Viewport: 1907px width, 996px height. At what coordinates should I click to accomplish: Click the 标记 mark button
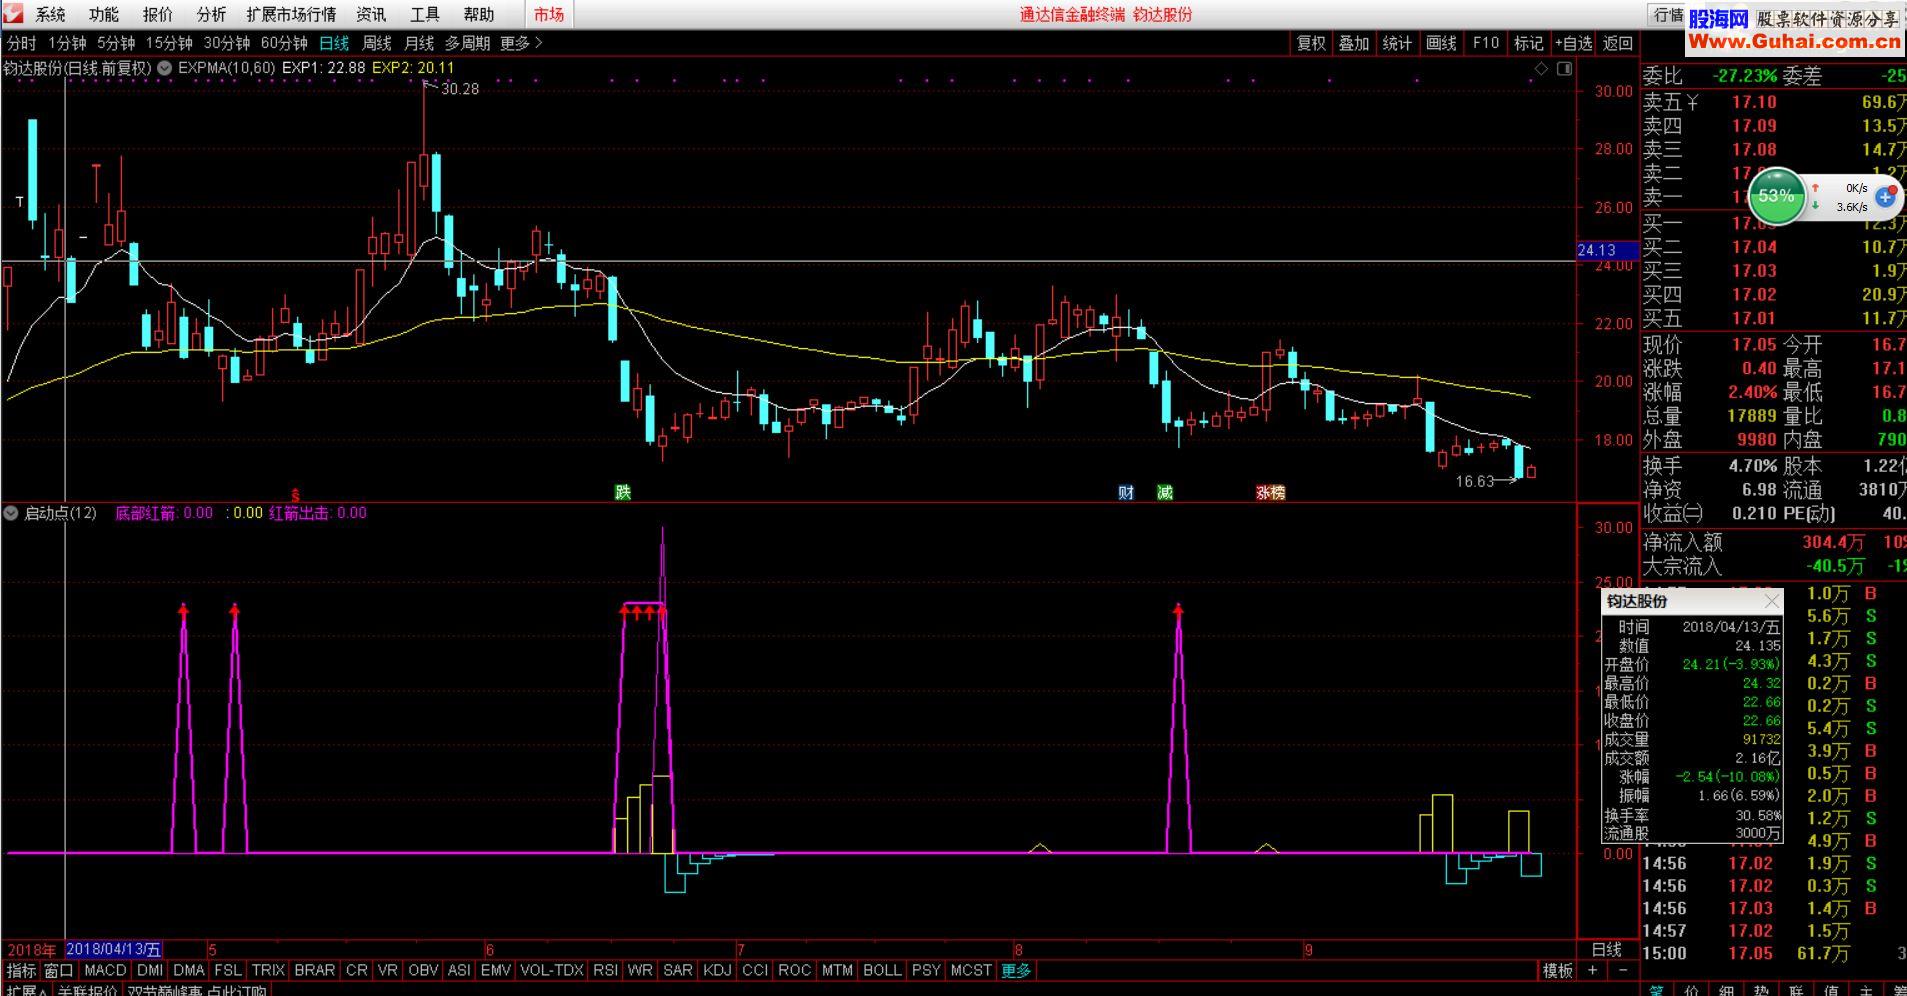tap(1528, 43)
